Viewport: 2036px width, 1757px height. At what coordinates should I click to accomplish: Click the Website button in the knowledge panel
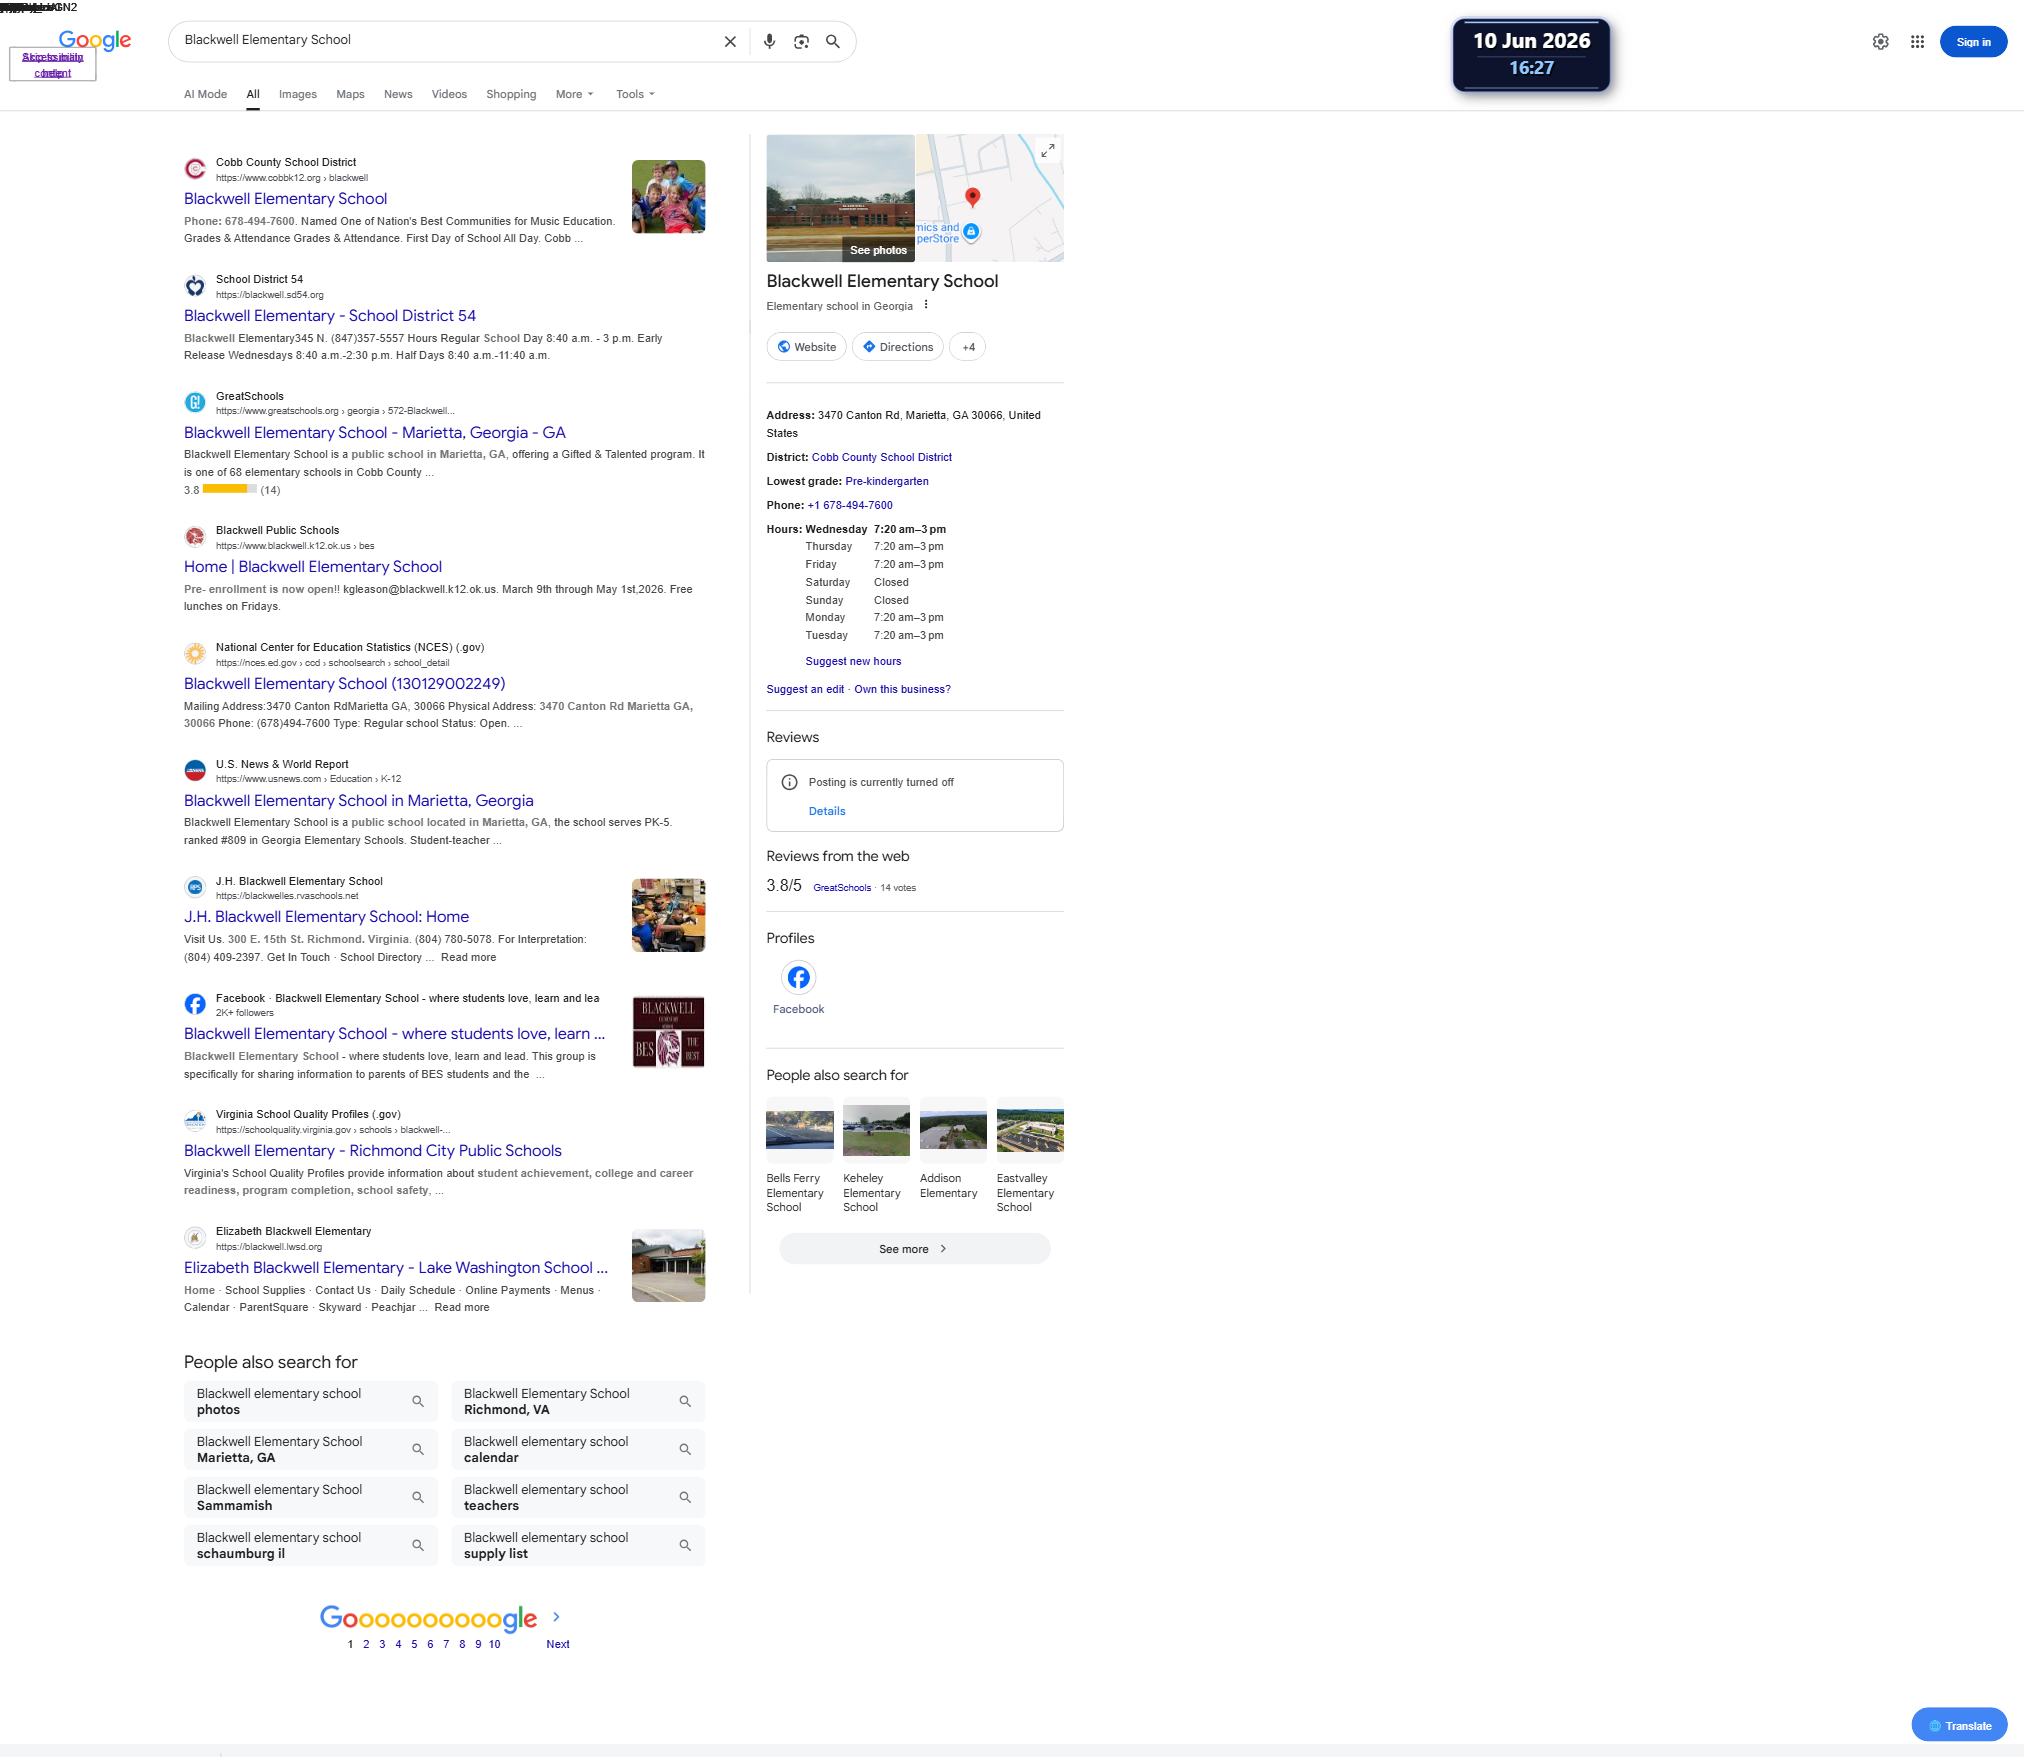pyautogui.click(x=807, y=347)
